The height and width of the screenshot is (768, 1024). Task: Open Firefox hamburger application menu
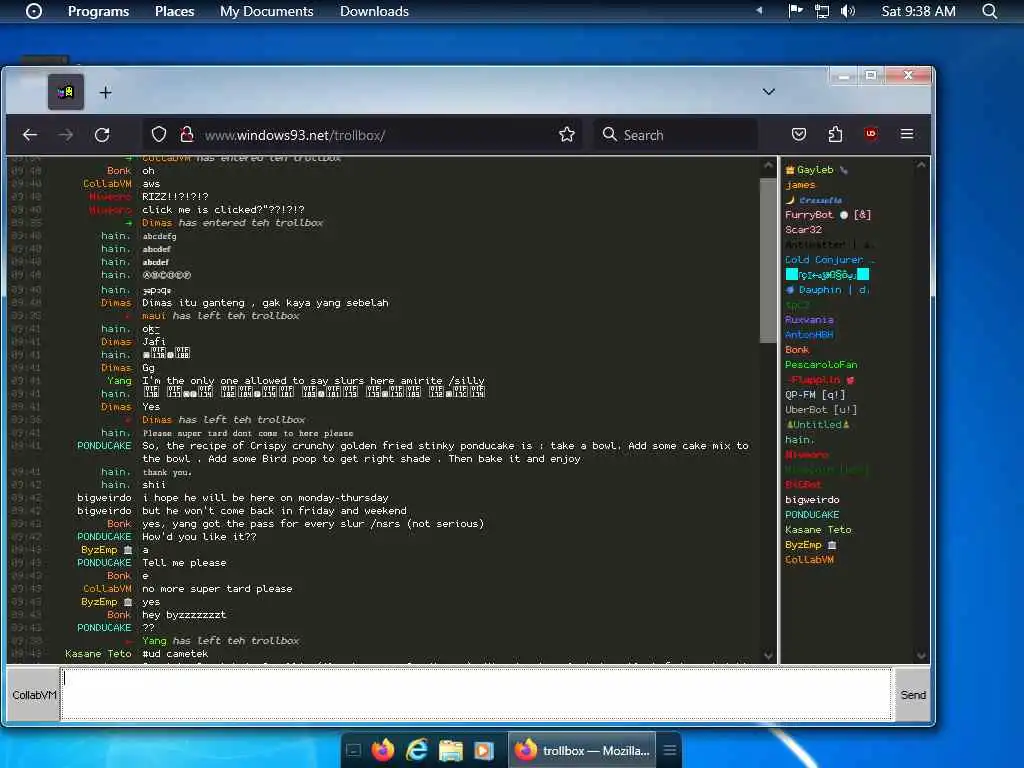coord(907,134)
